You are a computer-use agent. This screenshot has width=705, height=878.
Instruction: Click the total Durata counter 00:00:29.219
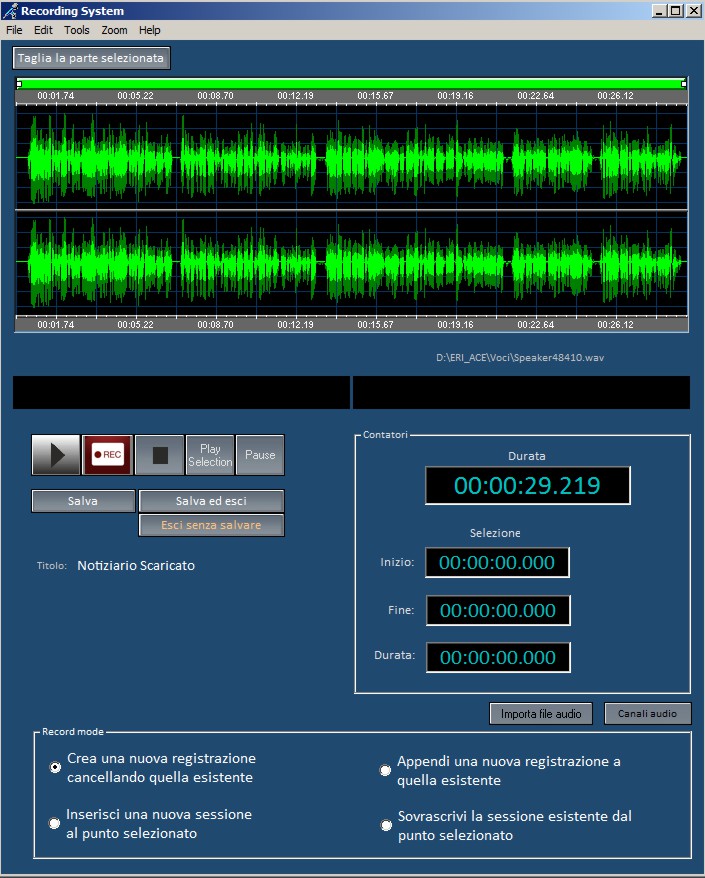coord(527,485)
